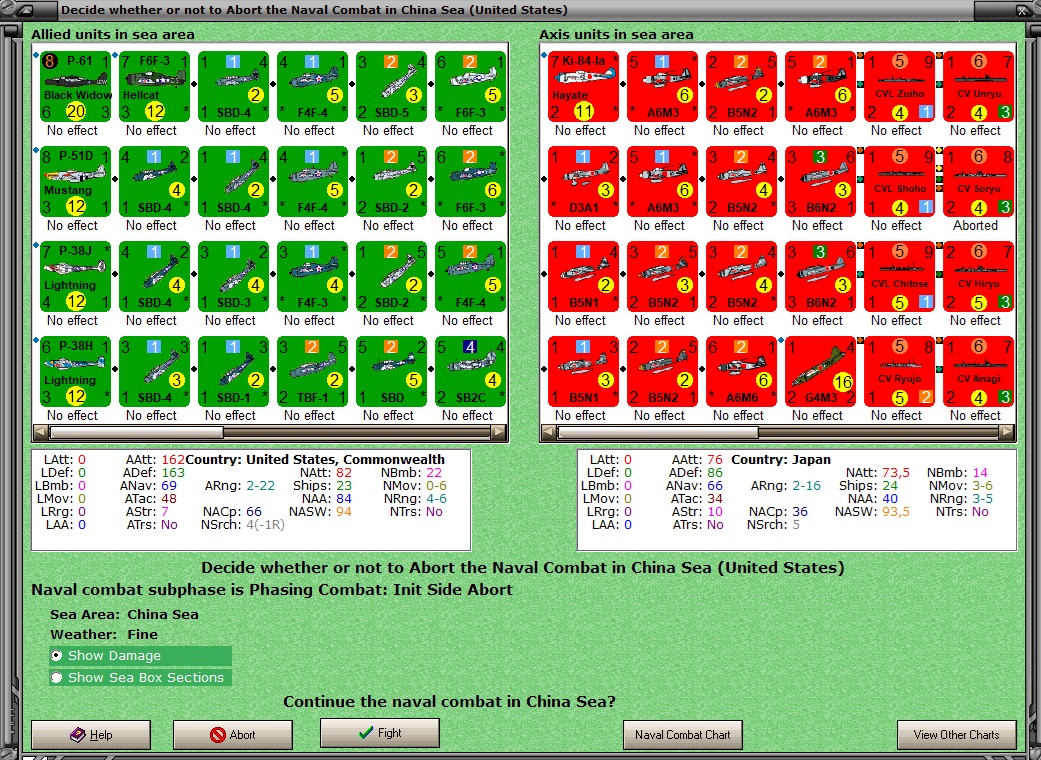This screenshot has height=760, width=1041.
Task: Select the F6F-3 Hellcat Allied unit
Action: tap(154, 86)
